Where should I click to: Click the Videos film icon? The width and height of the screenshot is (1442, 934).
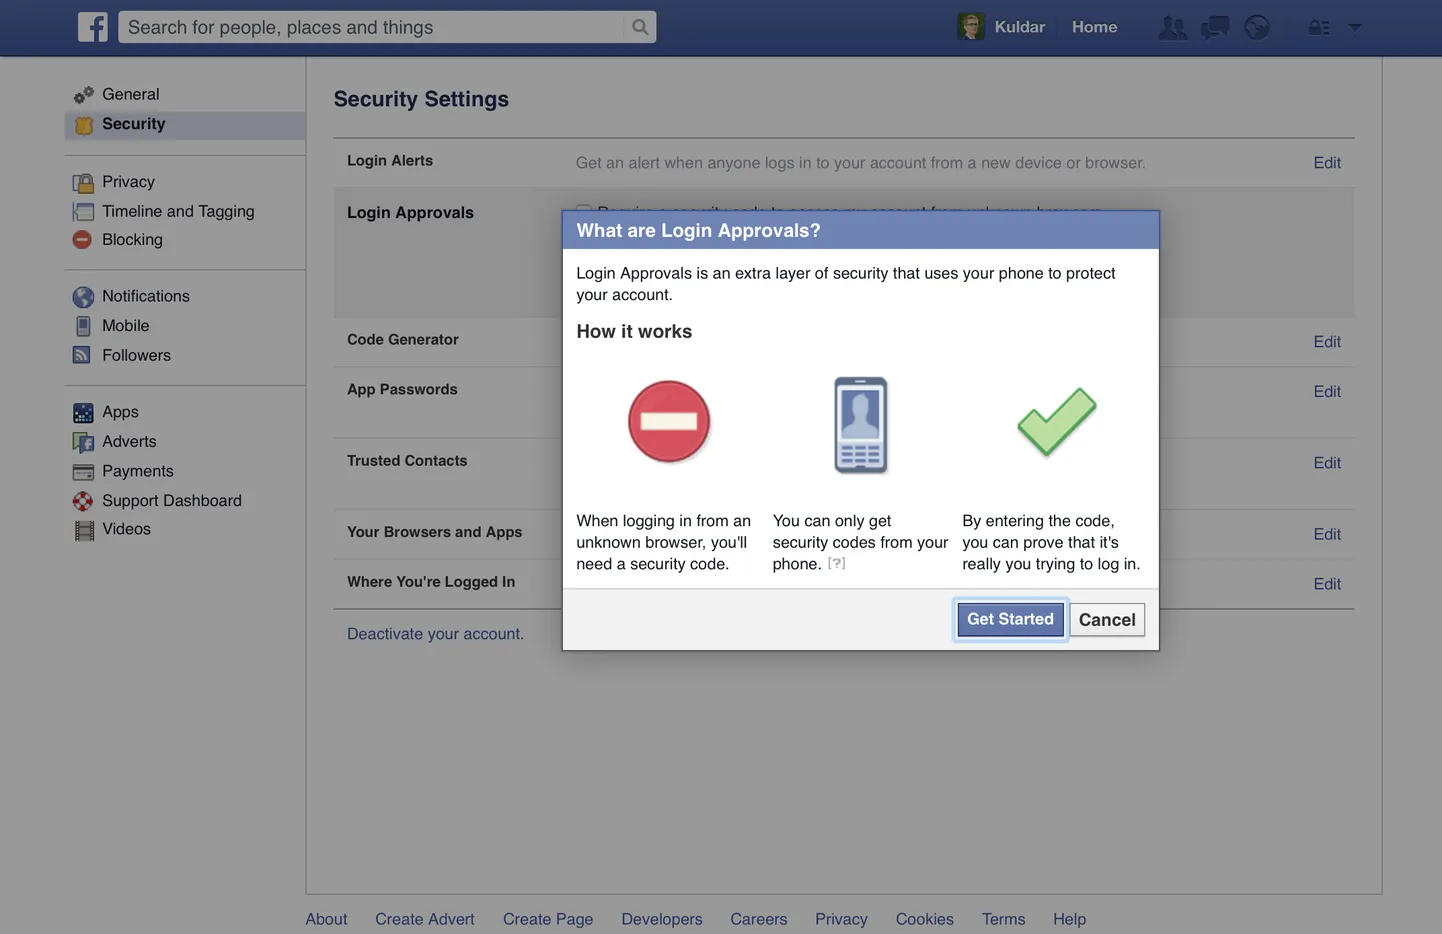click(84, 530)
